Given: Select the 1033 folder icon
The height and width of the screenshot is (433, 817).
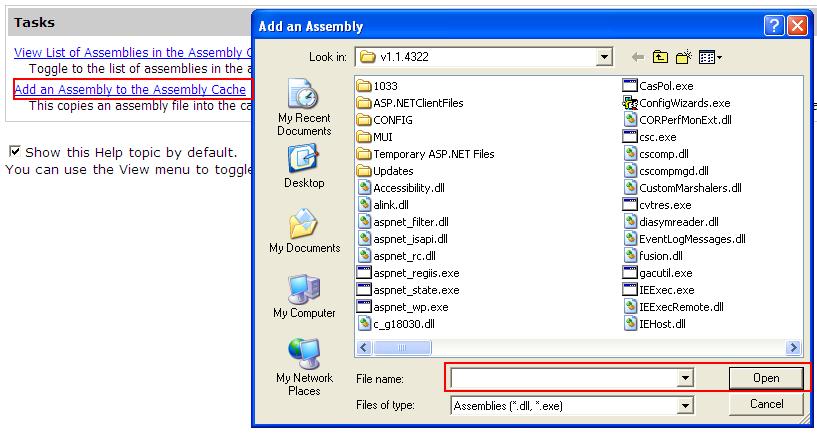Looking at the screenshot, I should (x=364, y=85).
